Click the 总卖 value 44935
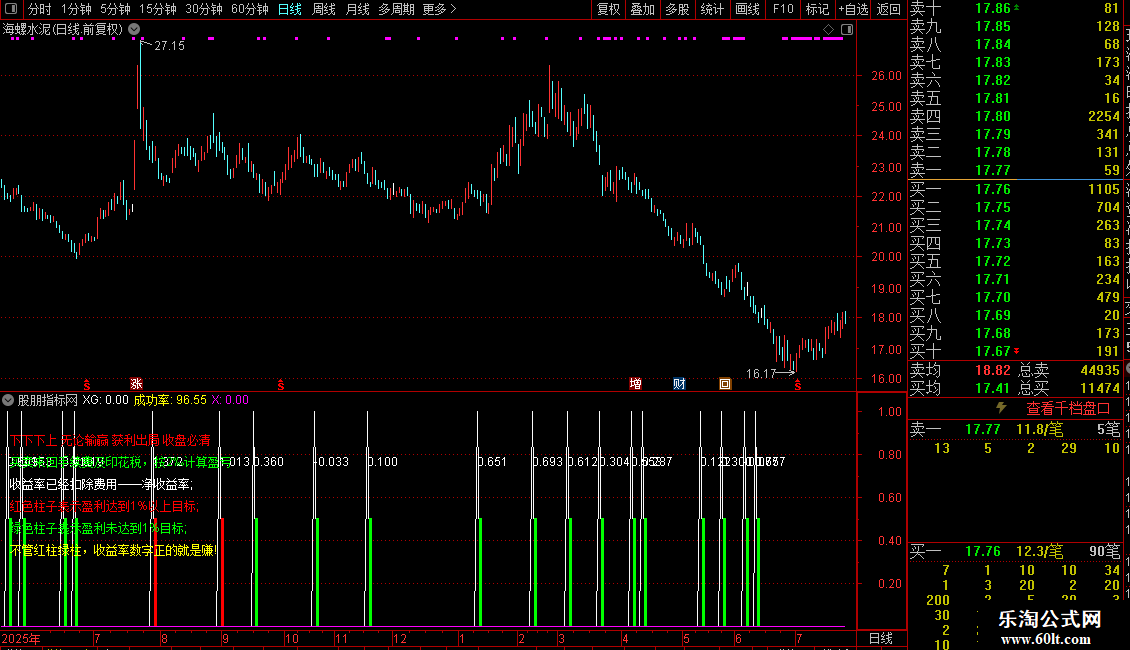Viewport: 1130px width, 650px height. [1100, 370]
